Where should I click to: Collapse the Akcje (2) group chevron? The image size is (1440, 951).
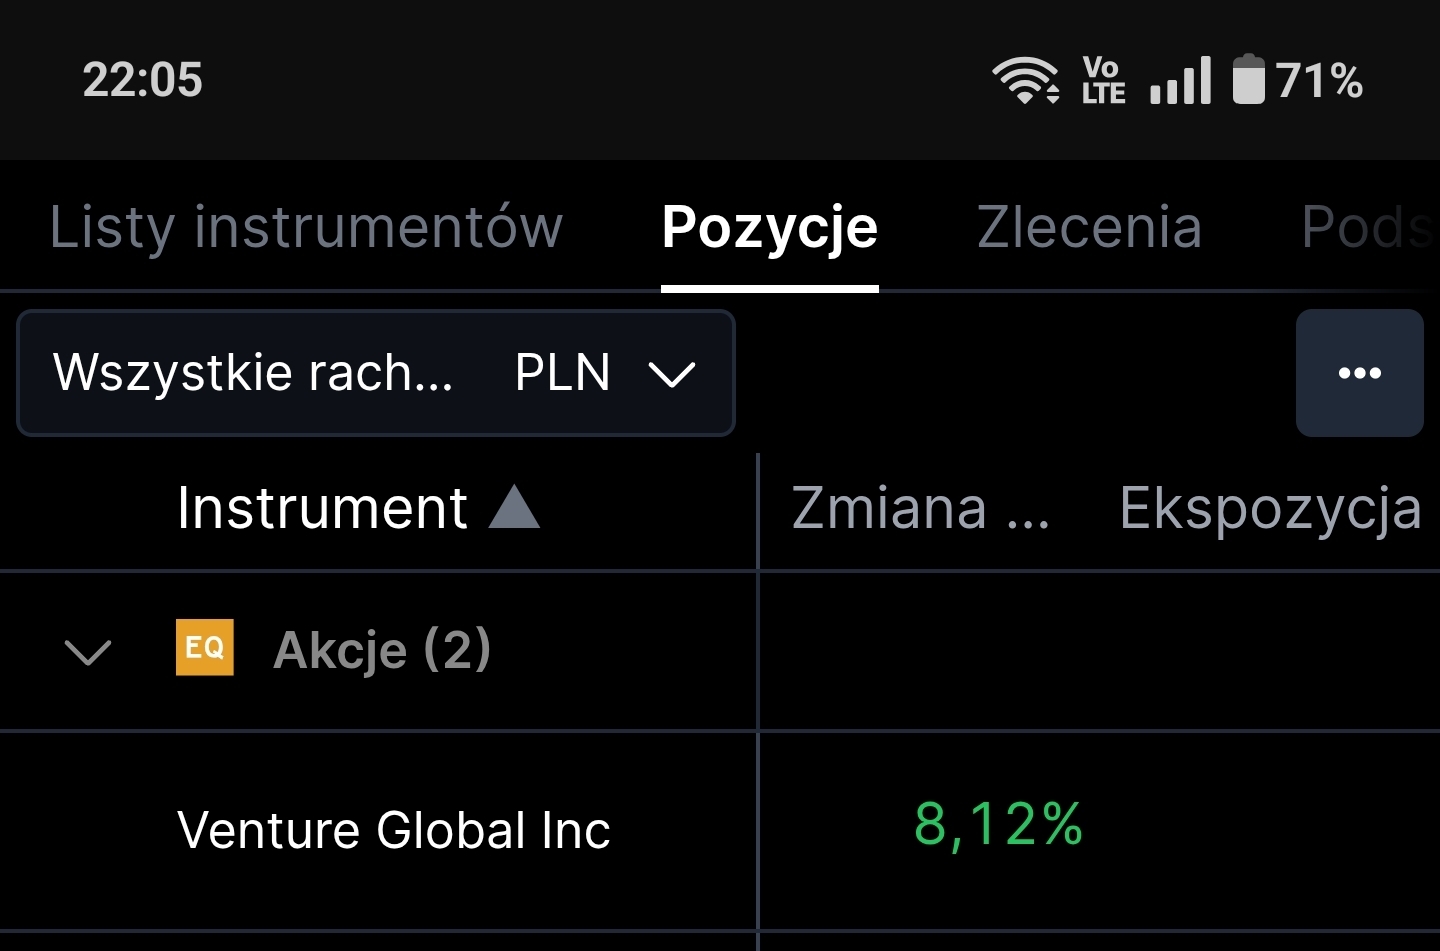coord(88,652)
